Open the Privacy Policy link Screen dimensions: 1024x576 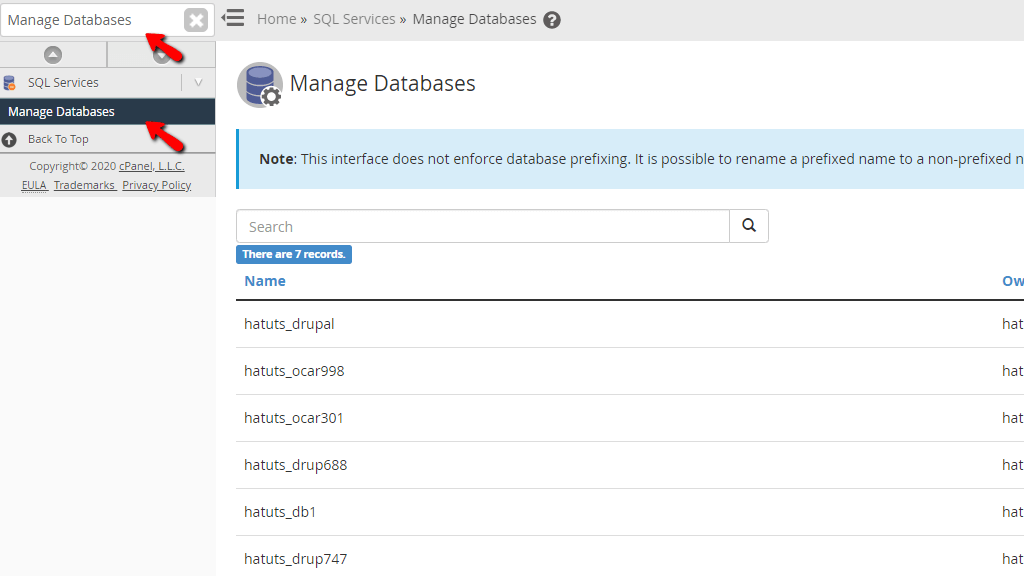click(157, 185)
